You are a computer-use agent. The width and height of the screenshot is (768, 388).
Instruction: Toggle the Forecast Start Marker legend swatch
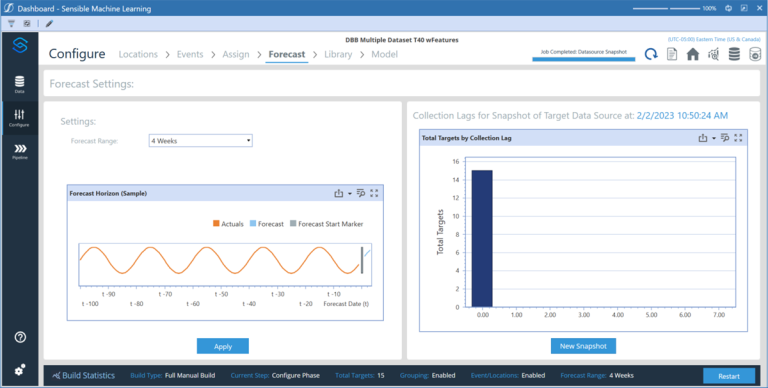coord(293,223)
